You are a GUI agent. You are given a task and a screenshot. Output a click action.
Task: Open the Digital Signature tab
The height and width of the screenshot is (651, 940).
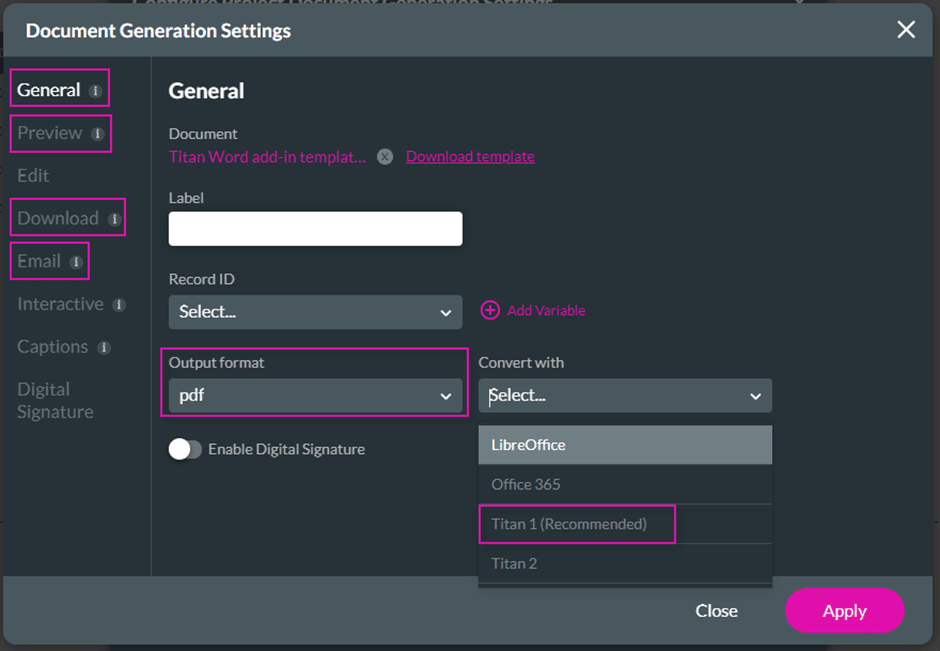pos(55,400)
